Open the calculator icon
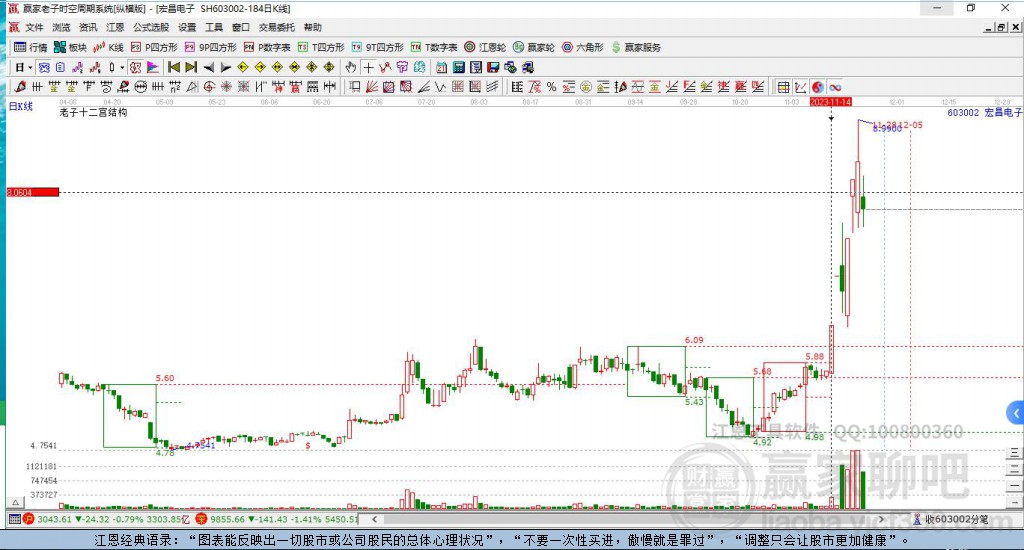 458,67
